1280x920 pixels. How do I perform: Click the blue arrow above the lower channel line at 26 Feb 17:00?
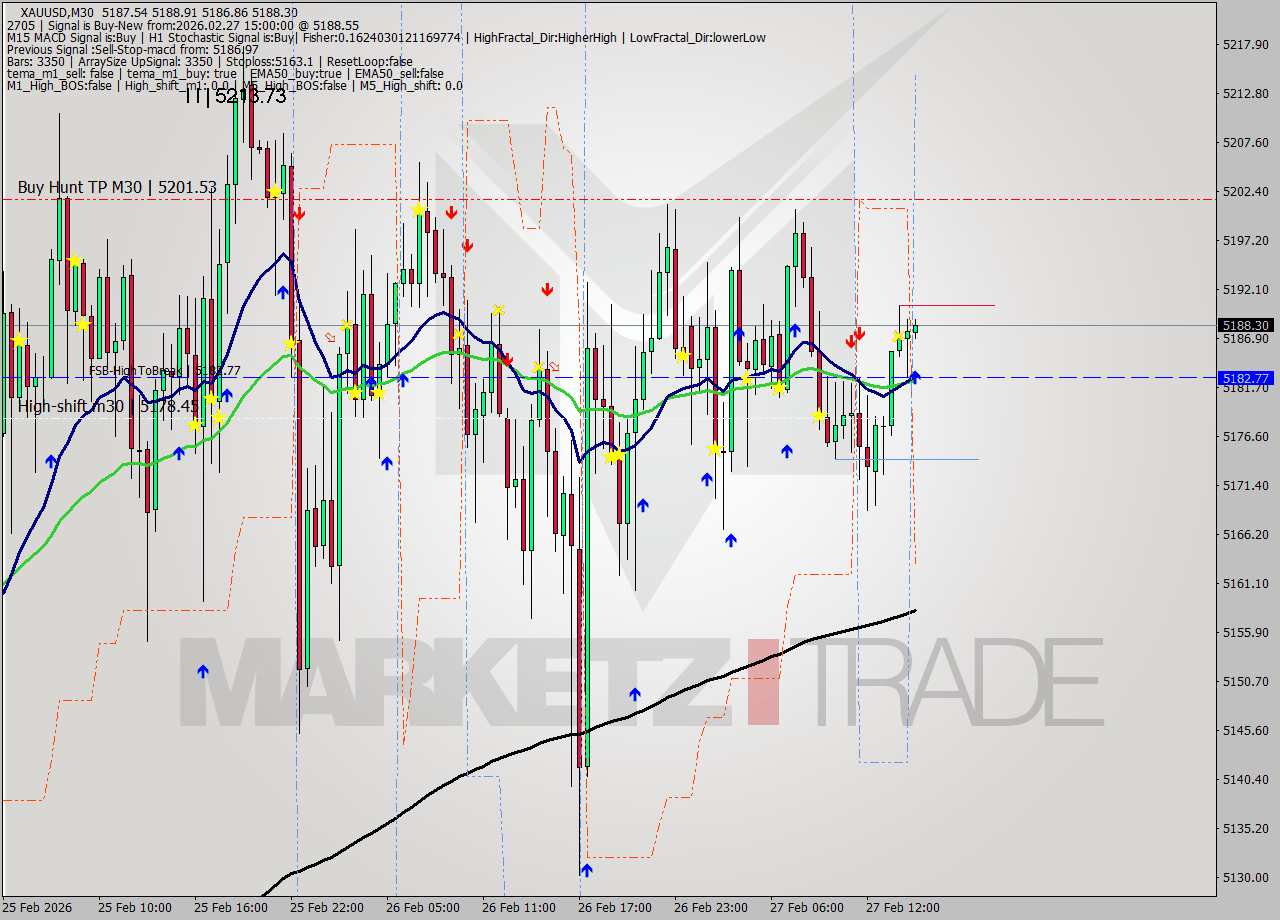tap(643, 506)
